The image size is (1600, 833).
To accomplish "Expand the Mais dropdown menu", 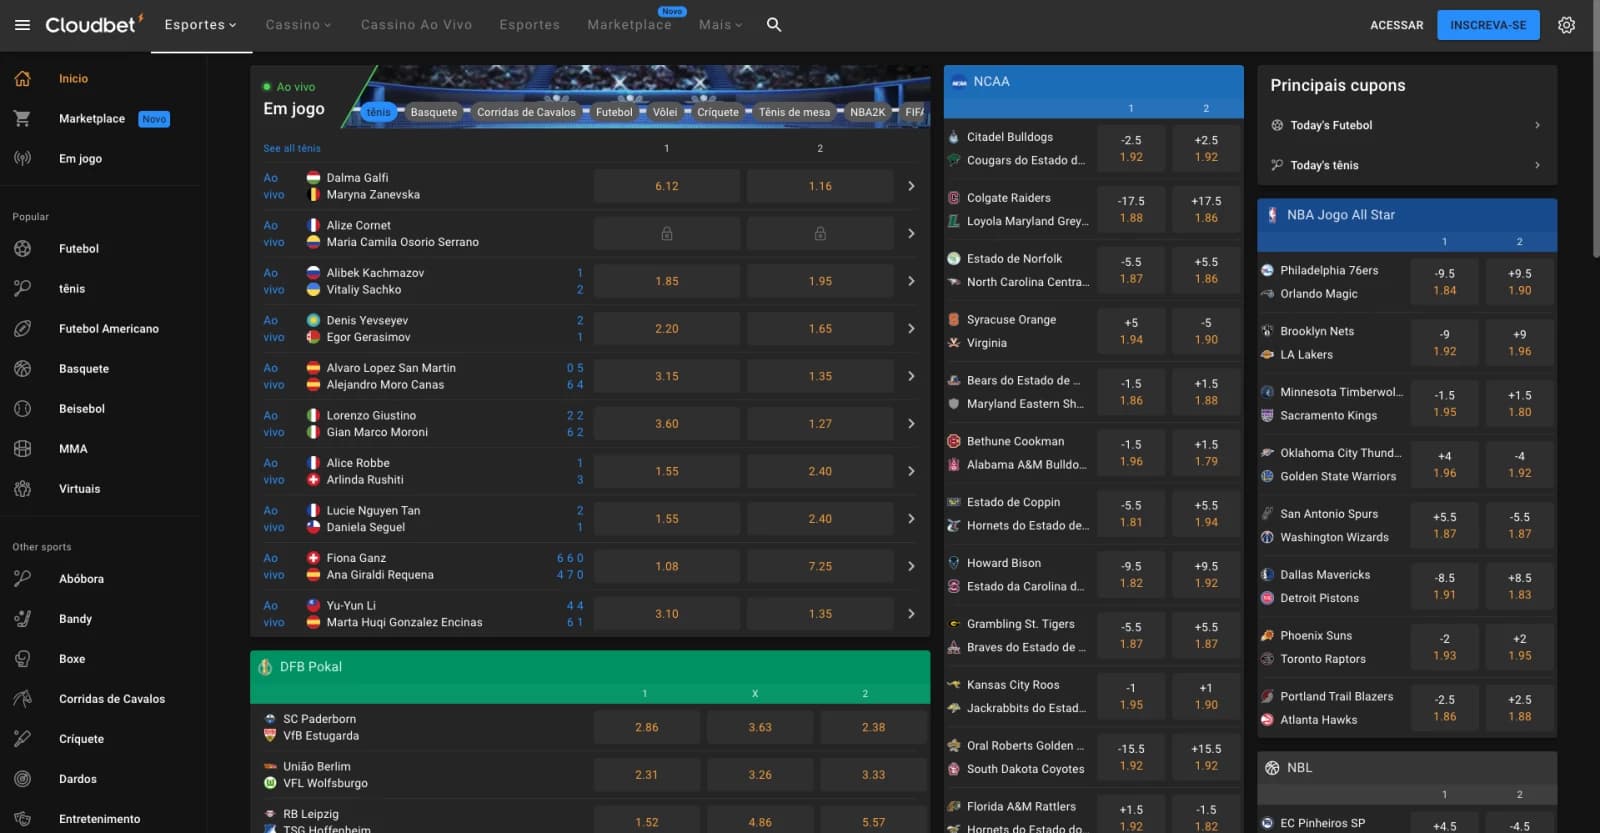I will (720, 25).
